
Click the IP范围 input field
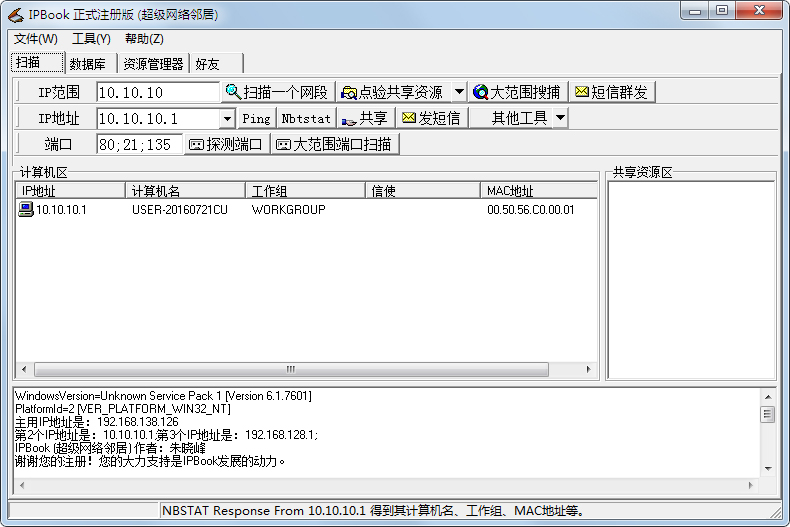(157, 92)
